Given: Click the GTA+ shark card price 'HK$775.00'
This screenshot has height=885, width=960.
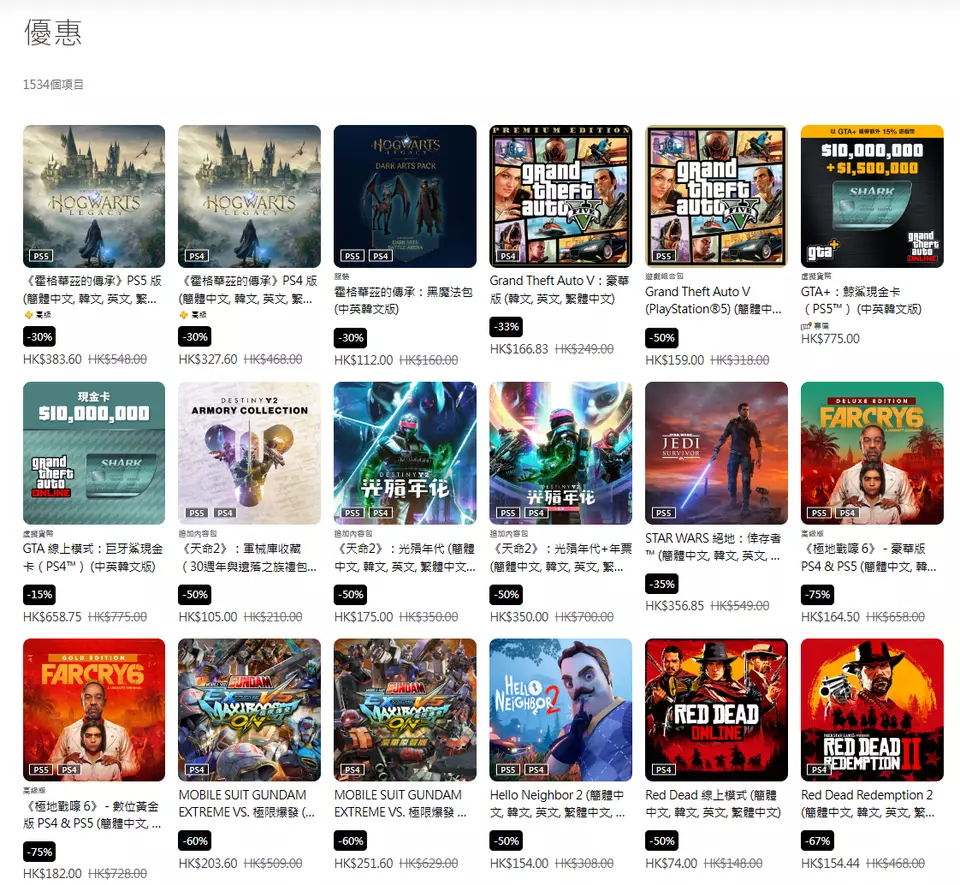Looking at the screenshot, I should coord(830,339).
